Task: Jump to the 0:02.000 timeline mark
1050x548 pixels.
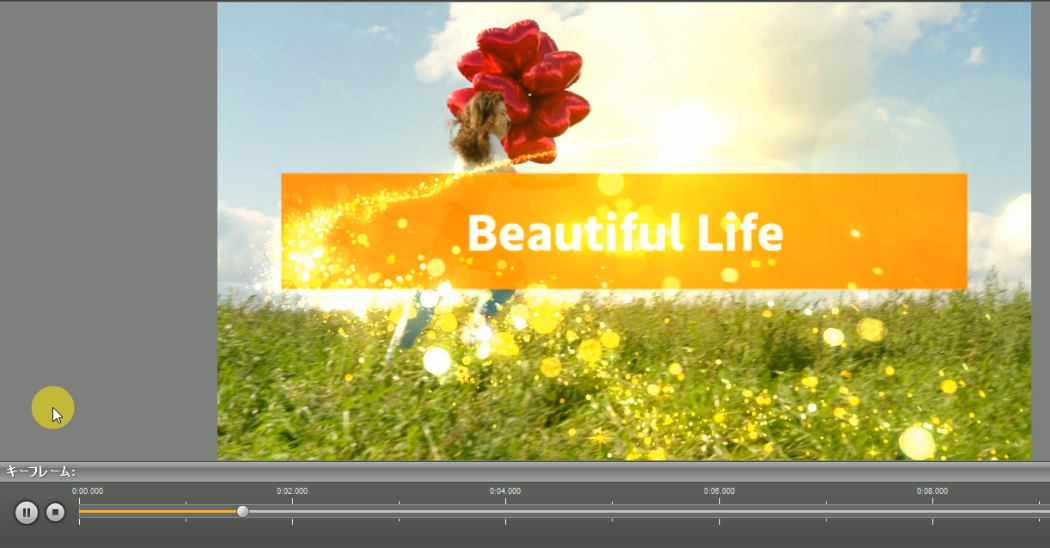Action: coord(292,492)
